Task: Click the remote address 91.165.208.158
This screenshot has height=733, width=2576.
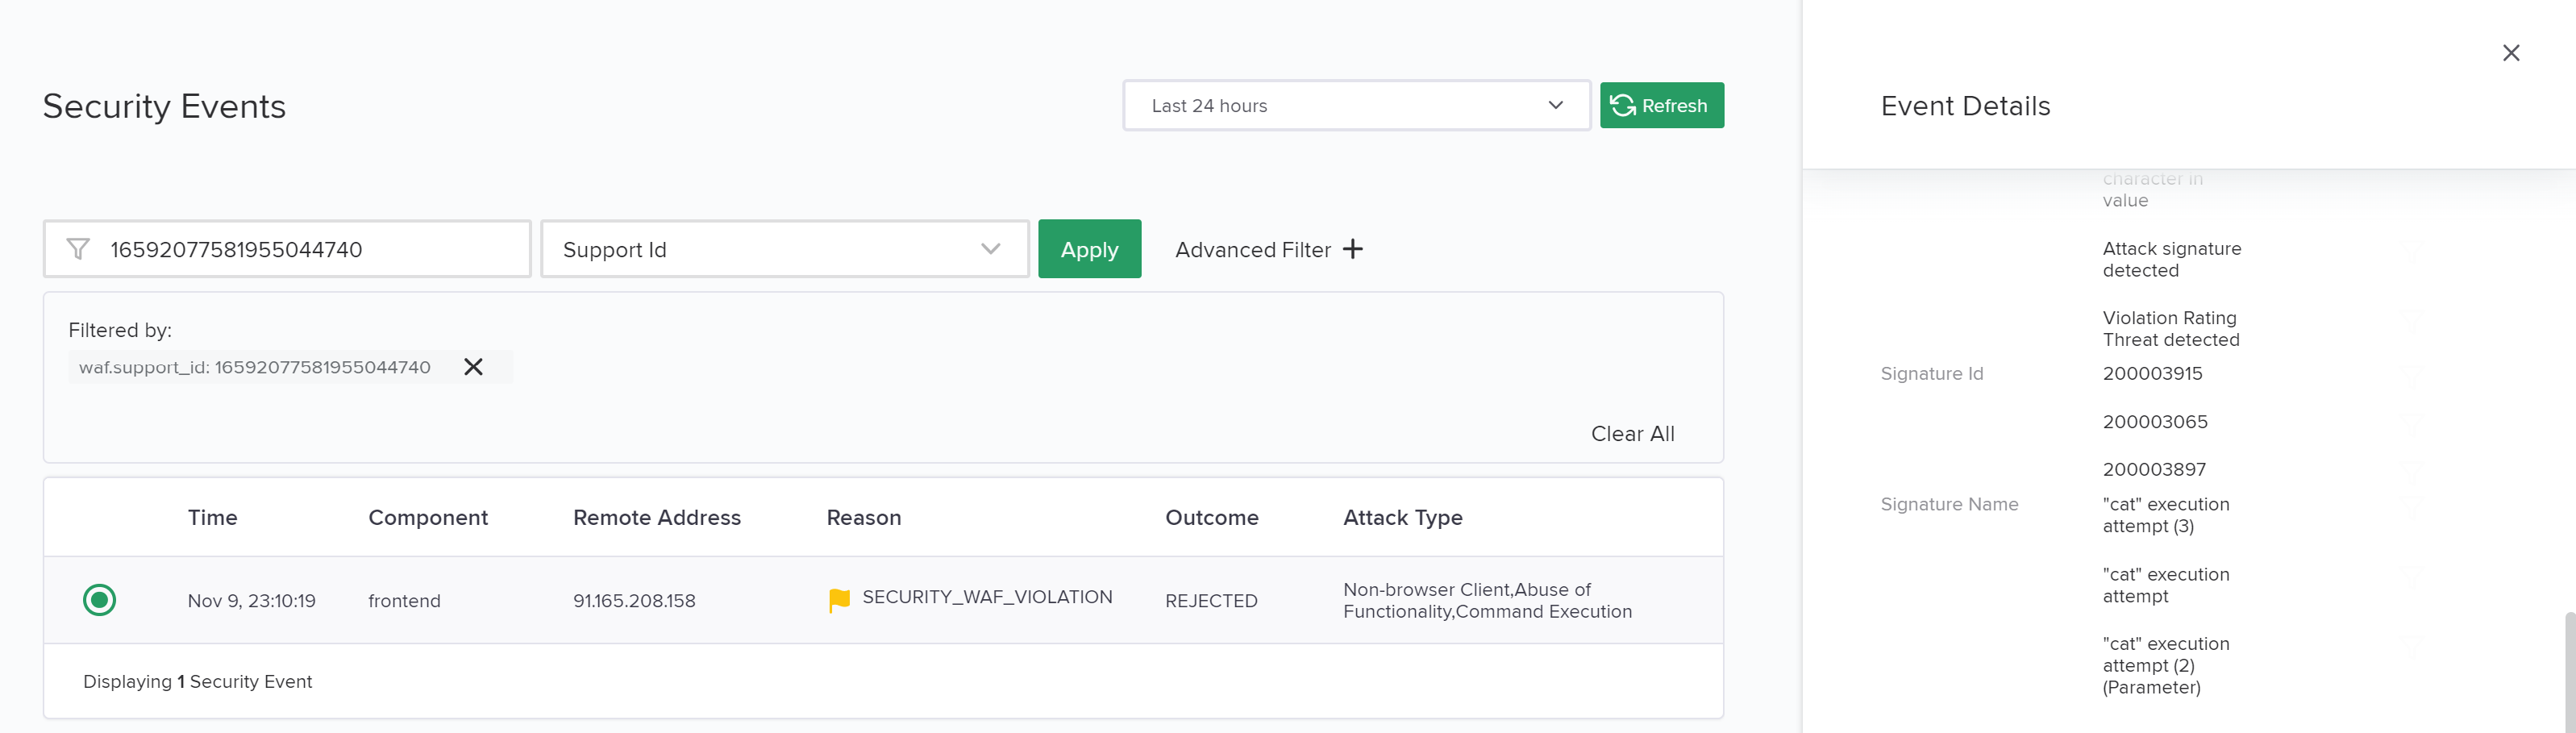Action: click(634, 601)
